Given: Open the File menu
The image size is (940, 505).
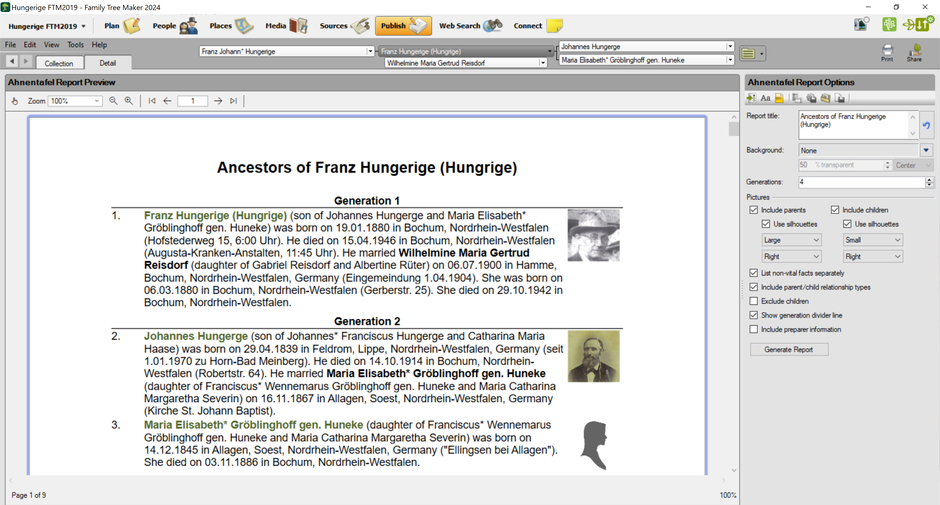Looking at the screenshot, I should (10, 45).
